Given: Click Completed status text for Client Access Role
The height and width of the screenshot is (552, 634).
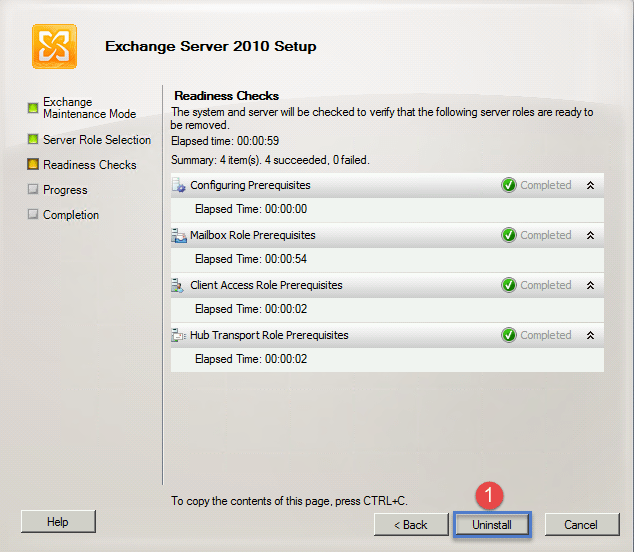Looking at the screenshot, I should pos(546,286).
